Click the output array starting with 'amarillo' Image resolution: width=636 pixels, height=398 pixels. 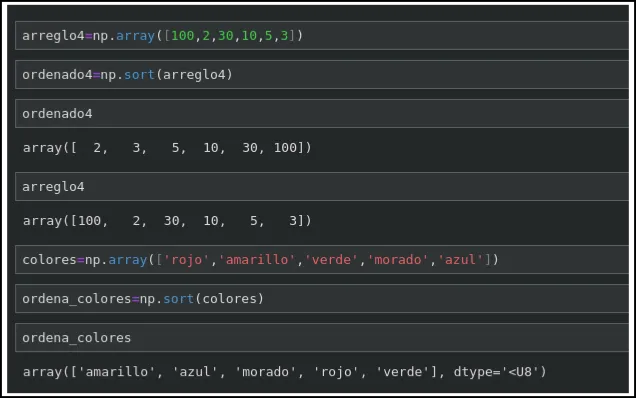tap(285, 372)
